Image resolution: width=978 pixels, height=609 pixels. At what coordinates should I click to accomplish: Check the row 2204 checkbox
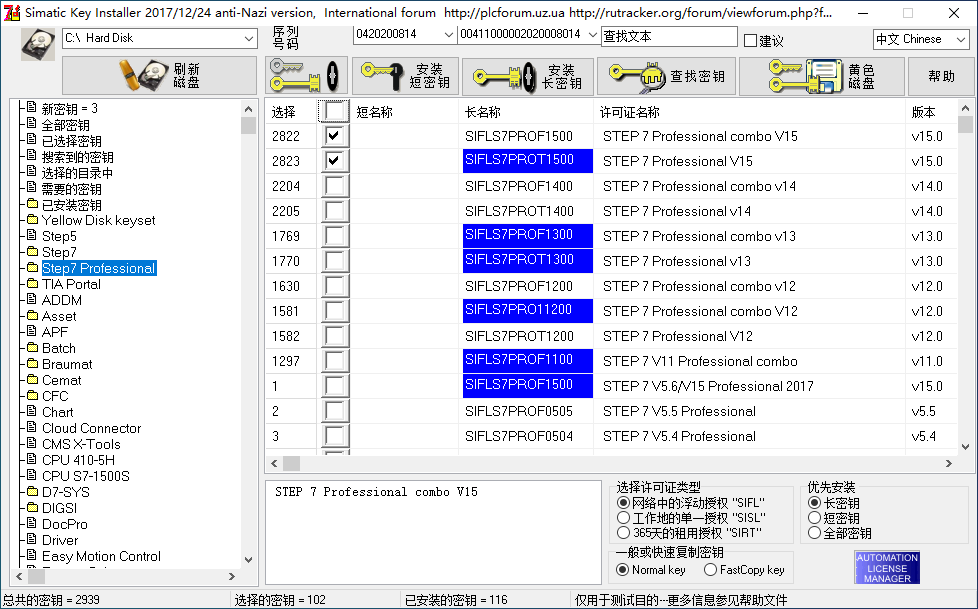(334, 185)
